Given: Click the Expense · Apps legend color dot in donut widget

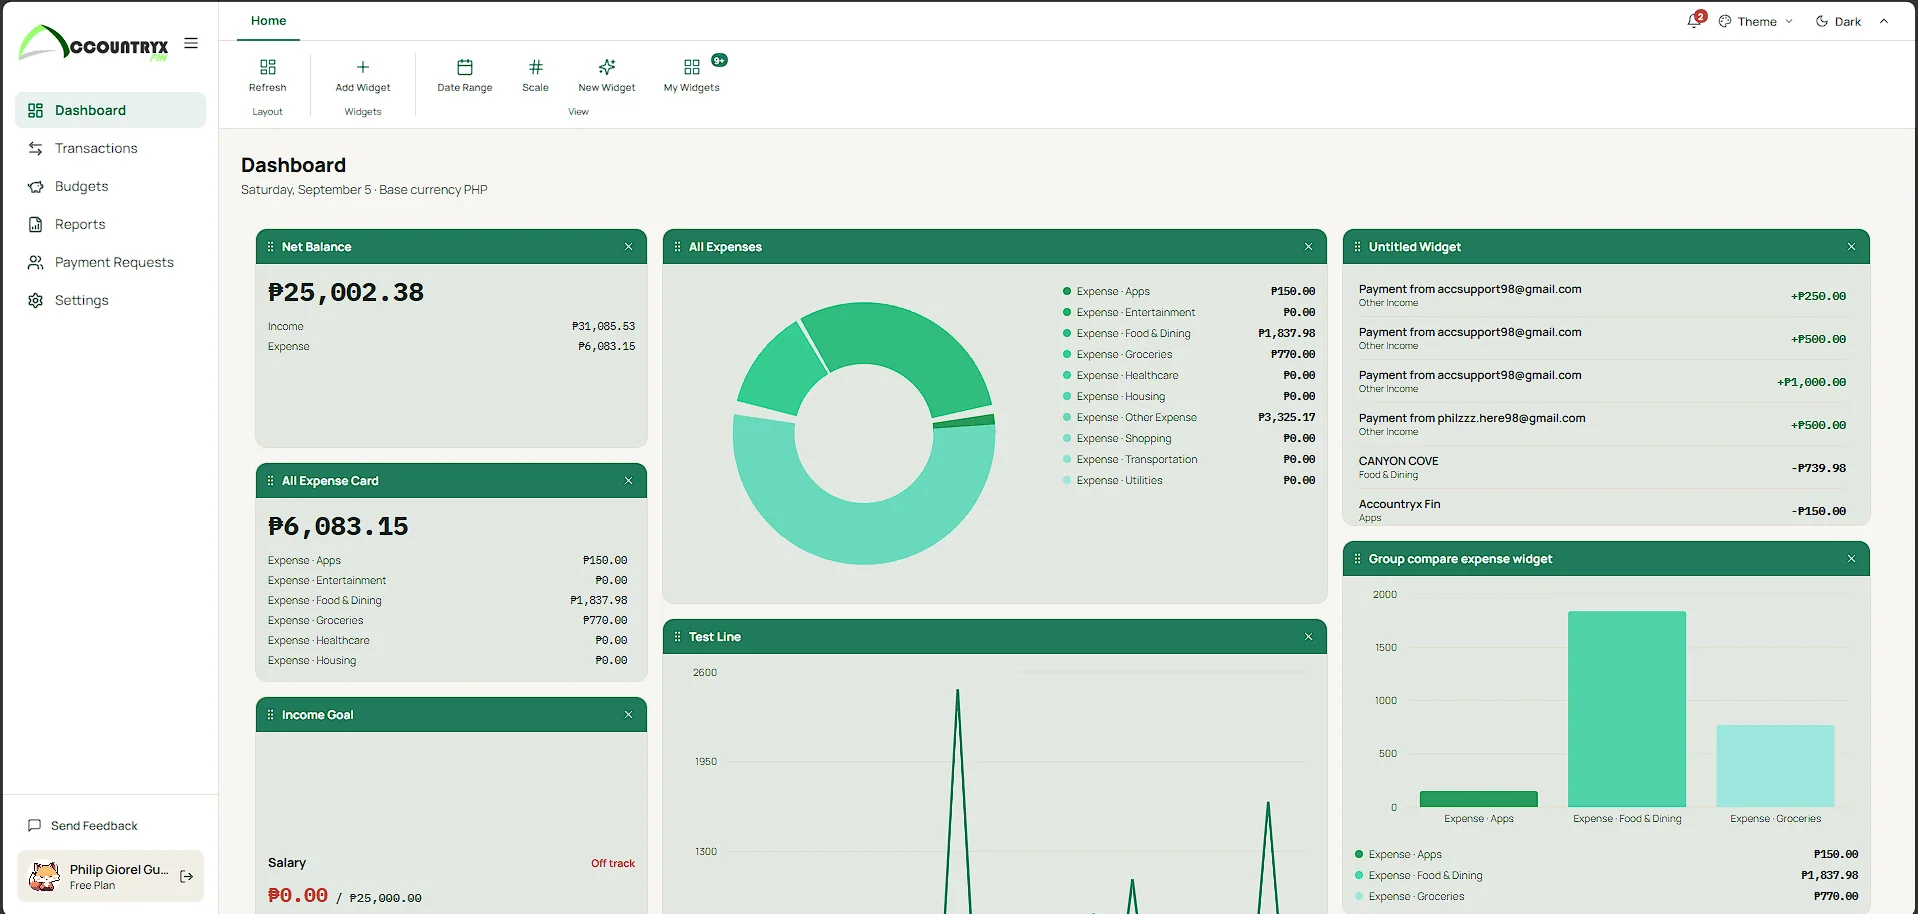Looking at the screenshot, I should pos(1067,292).
